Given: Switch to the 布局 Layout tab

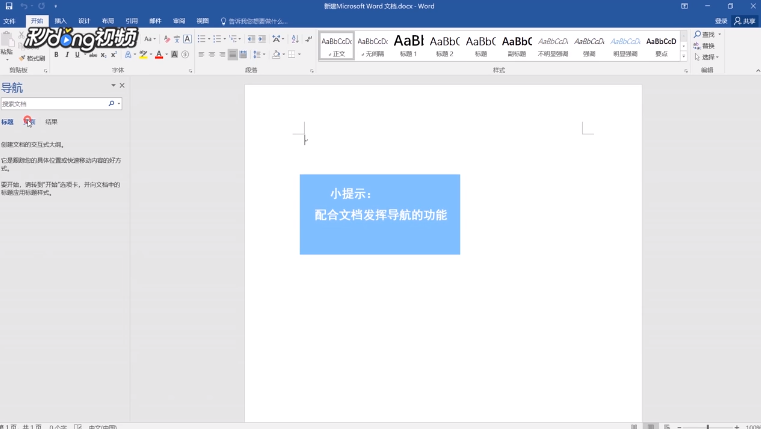Looking at the screenshot, I should pos(108,21).
